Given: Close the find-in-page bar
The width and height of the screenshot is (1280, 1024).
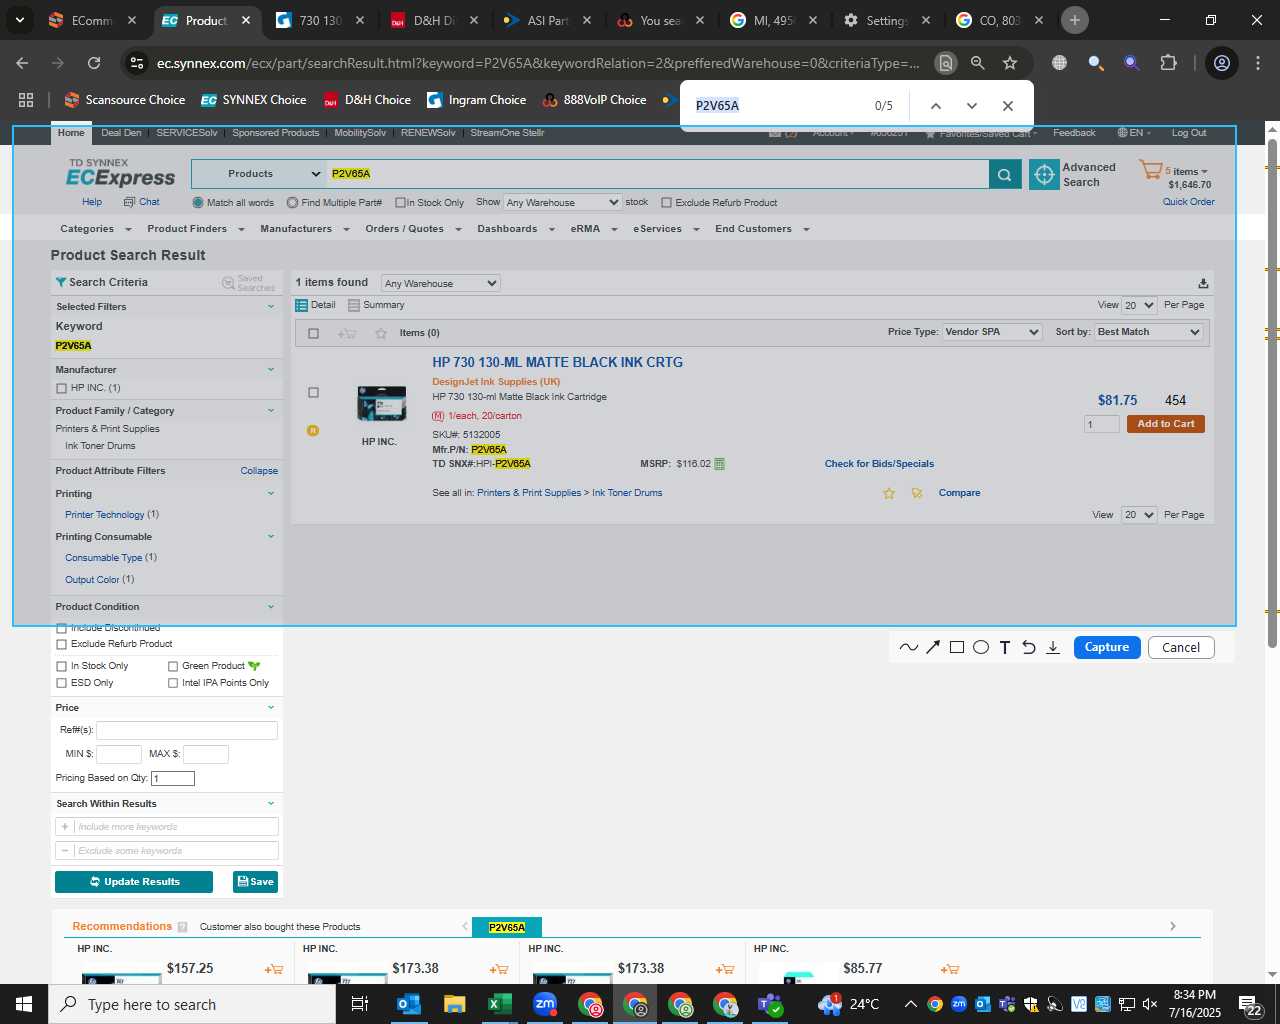Looking at the screenshot, I should (1008, 106).
